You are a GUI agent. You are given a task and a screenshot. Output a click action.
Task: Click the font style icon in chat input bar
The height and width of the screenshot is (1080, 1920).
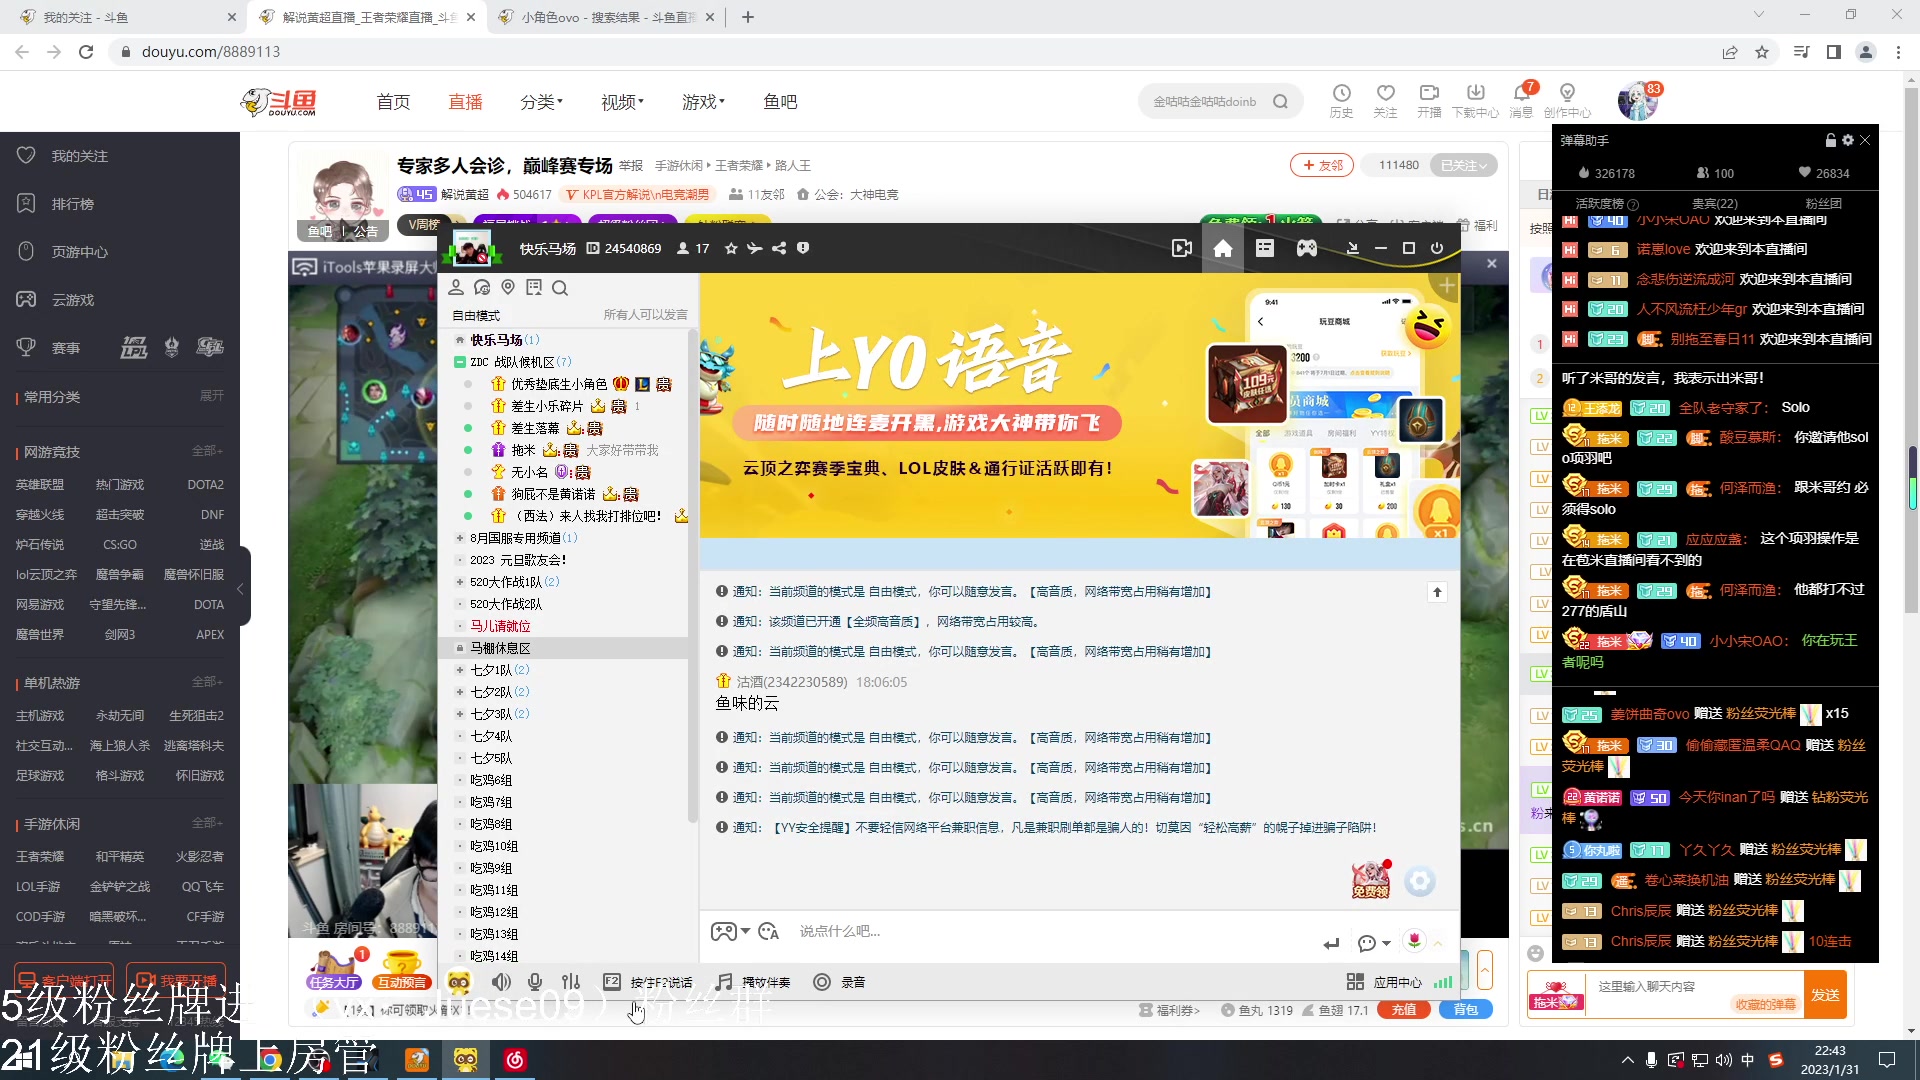tap(768, 931)
